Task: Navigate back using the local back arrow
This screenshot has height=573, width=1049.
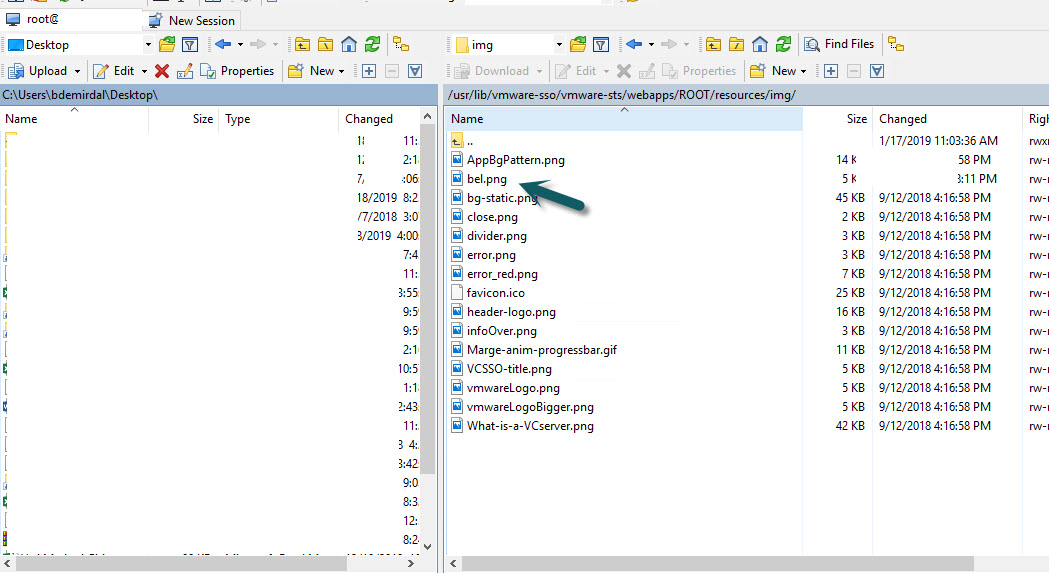Action: point(222,44)
